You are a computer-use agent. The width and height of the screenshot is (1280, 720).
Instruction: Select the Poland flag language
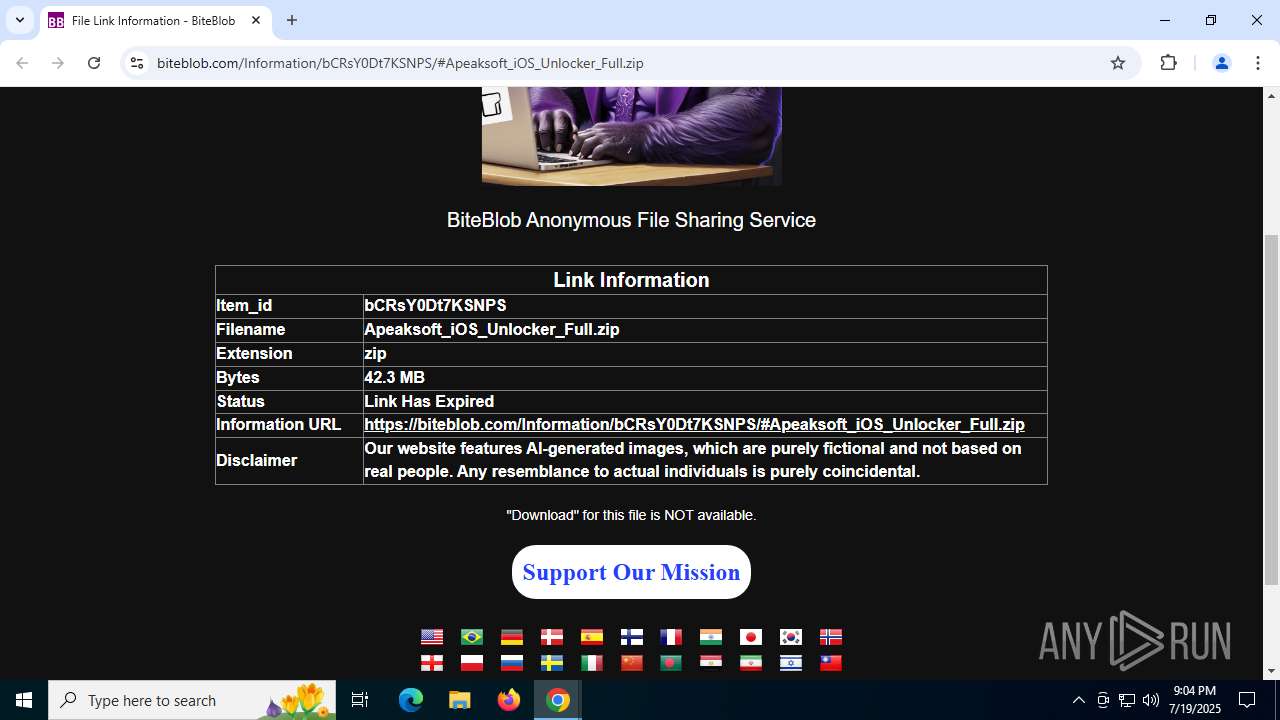click(472, 663)
